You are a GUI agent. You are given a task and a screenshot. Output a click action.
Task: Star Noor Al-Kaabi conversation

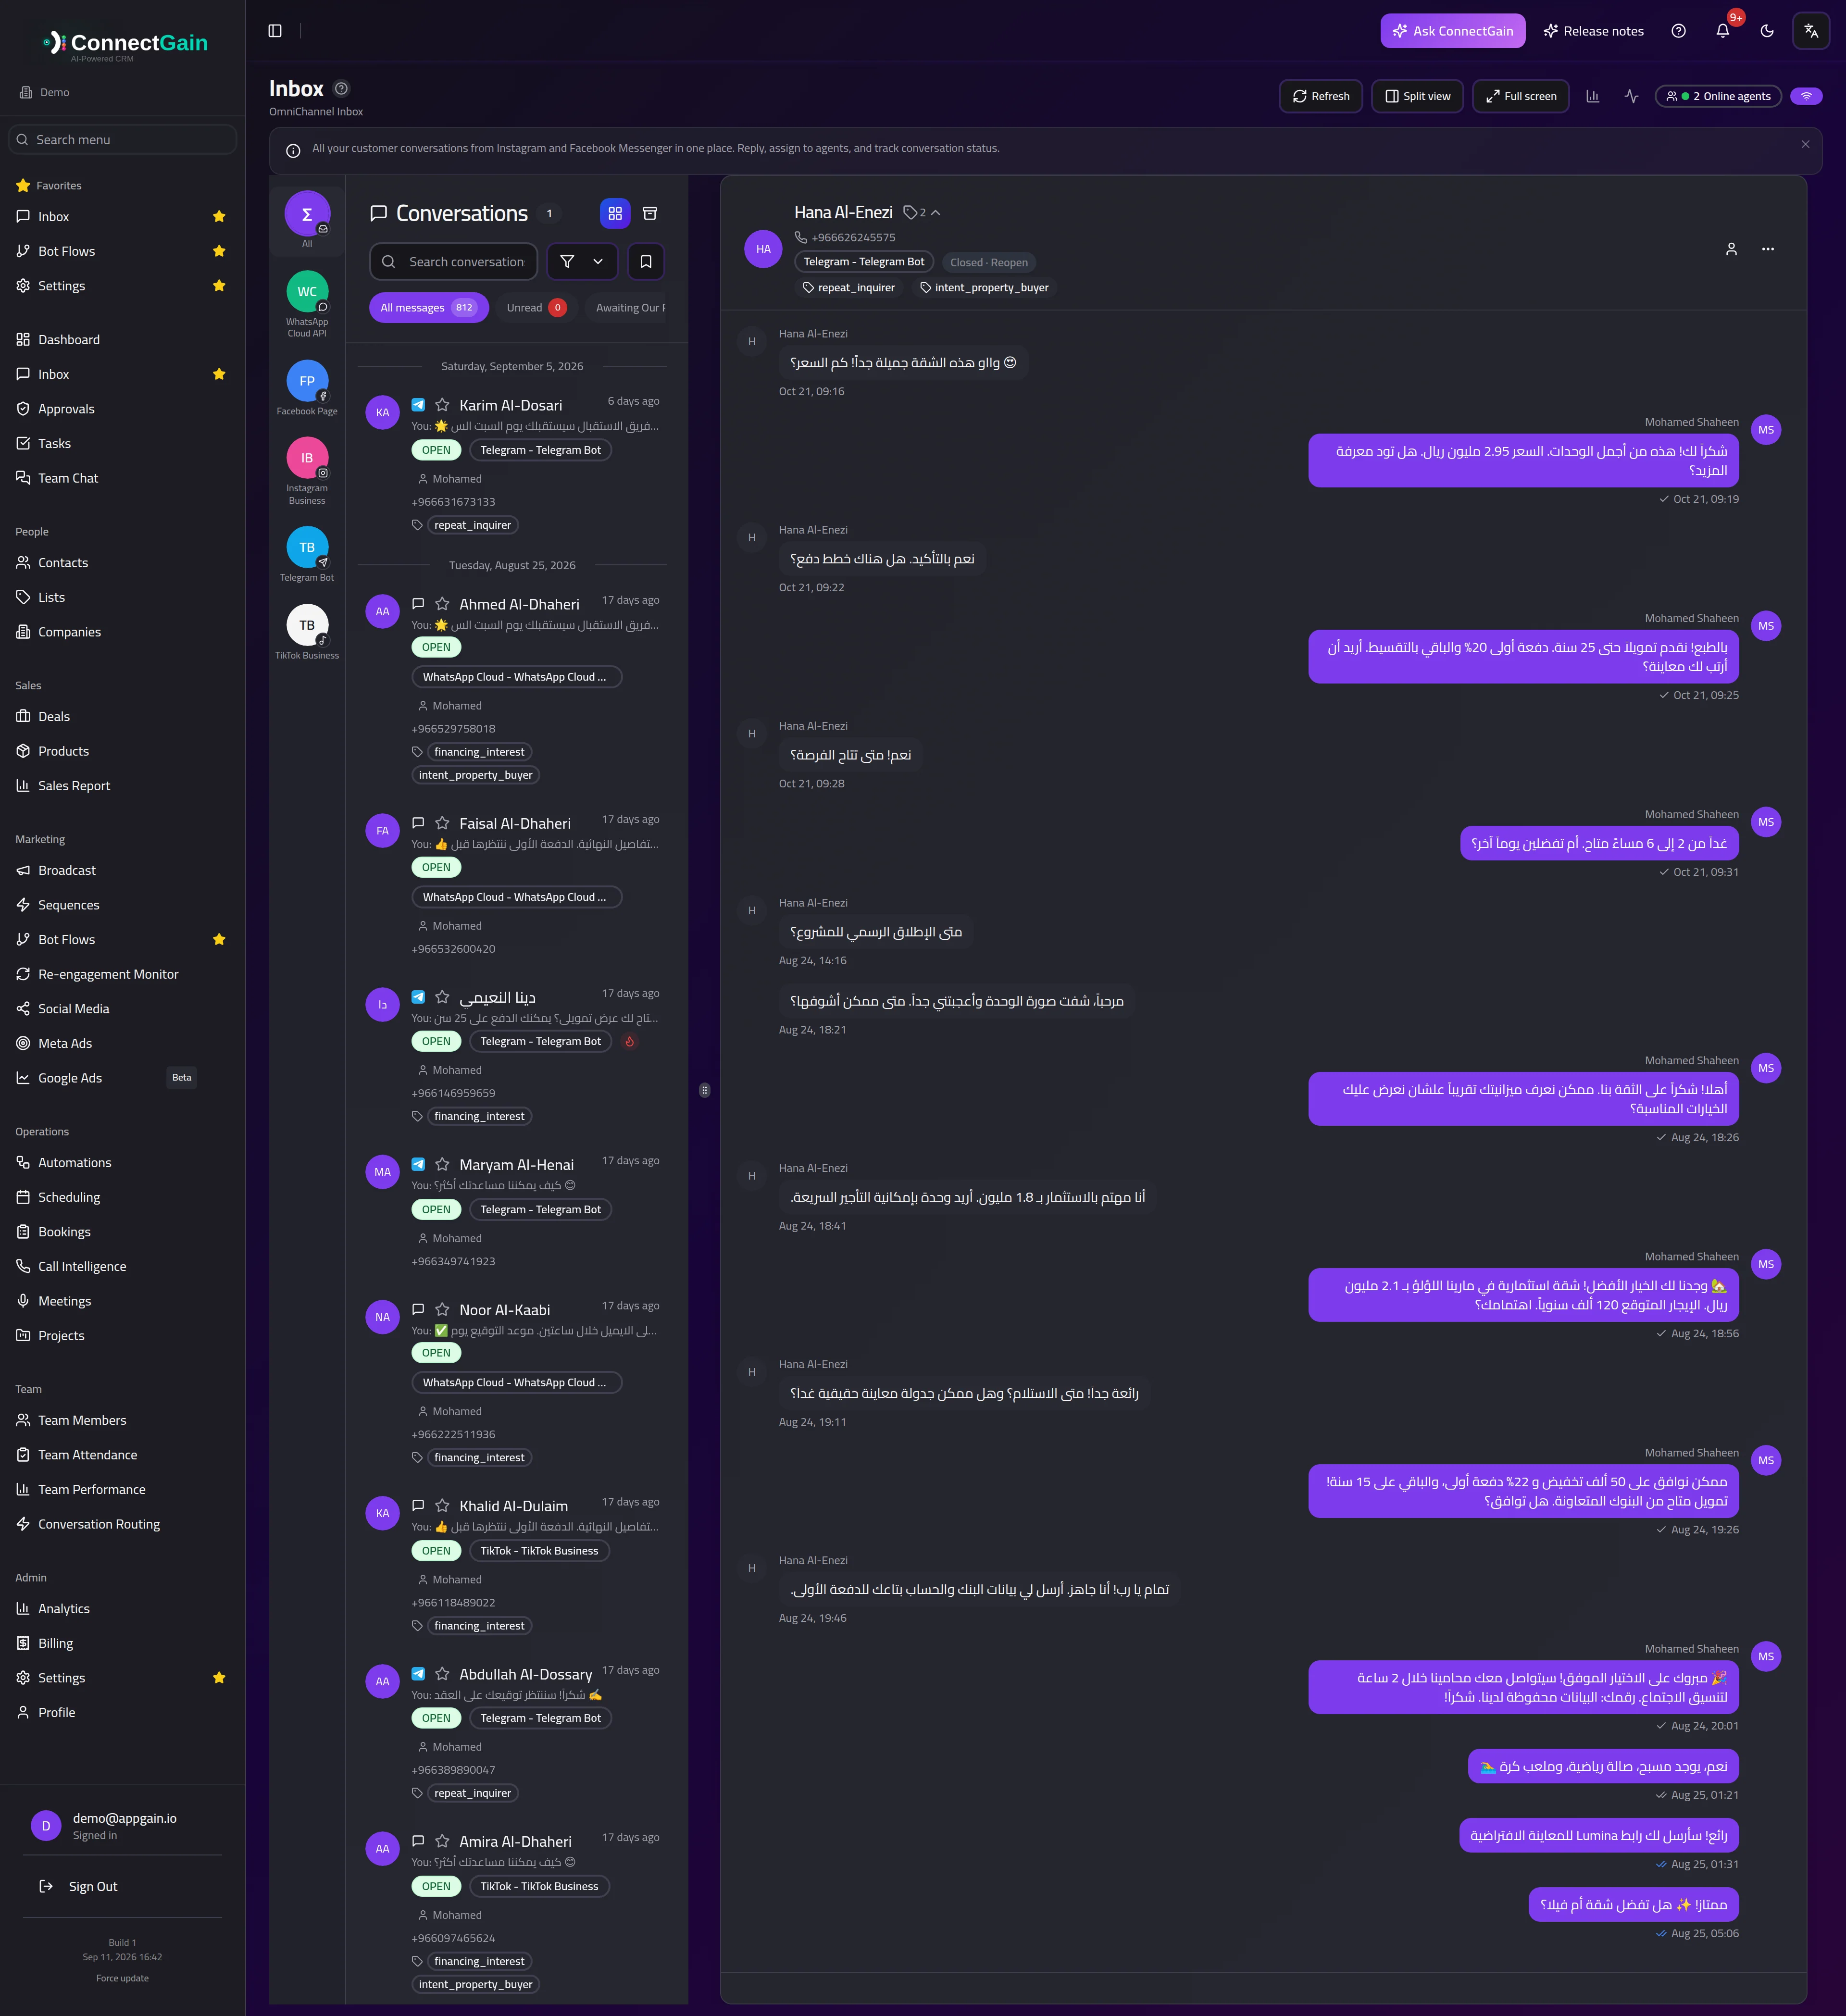pyautogui.click(x=442, y=1309)
